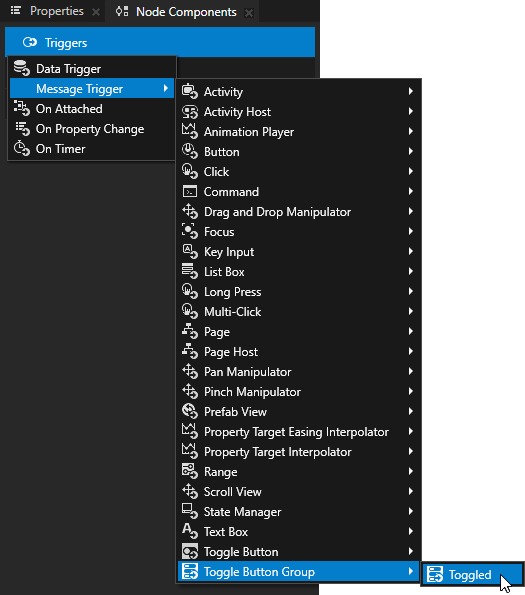Click the Drag and Drop Manipulator icon
The height and width of the screenshot is (595, 525).
(x=190, y=211)
